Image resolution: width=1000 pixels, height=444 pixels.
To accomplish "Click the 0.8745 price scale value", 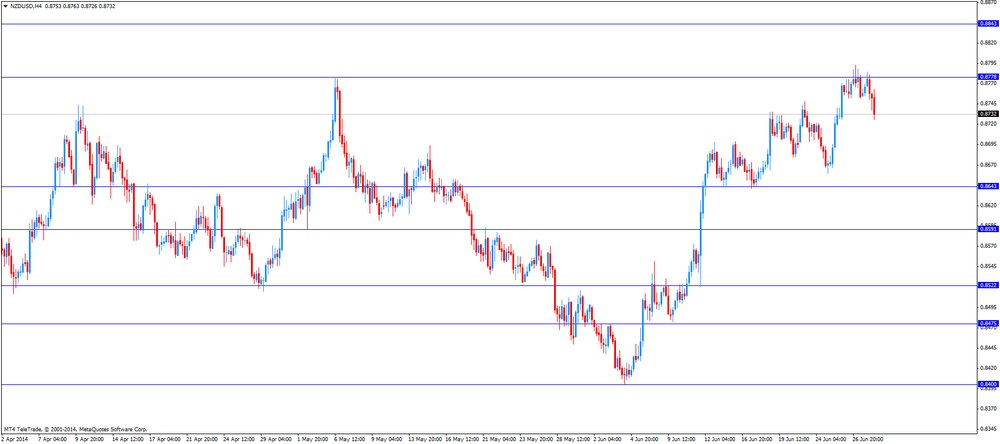I will click(988, 103).
